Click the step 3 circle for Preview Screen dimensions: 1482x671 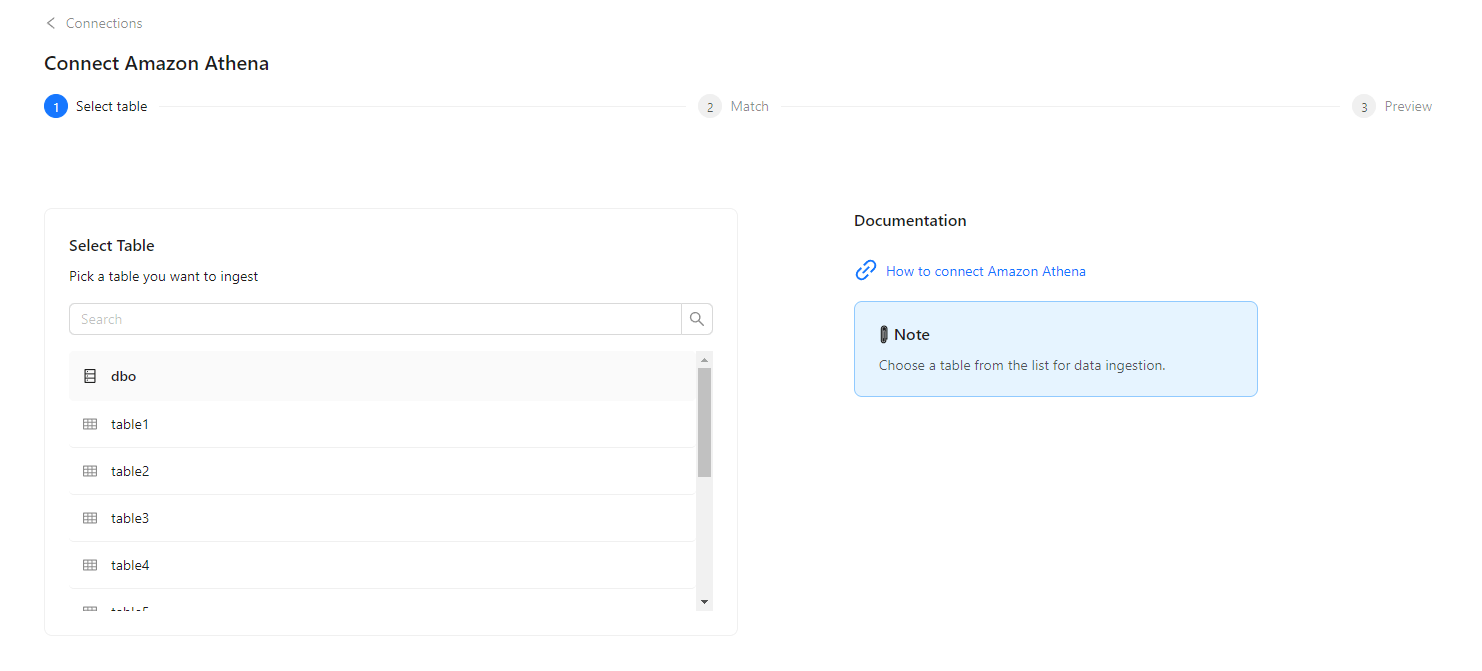1364,106
